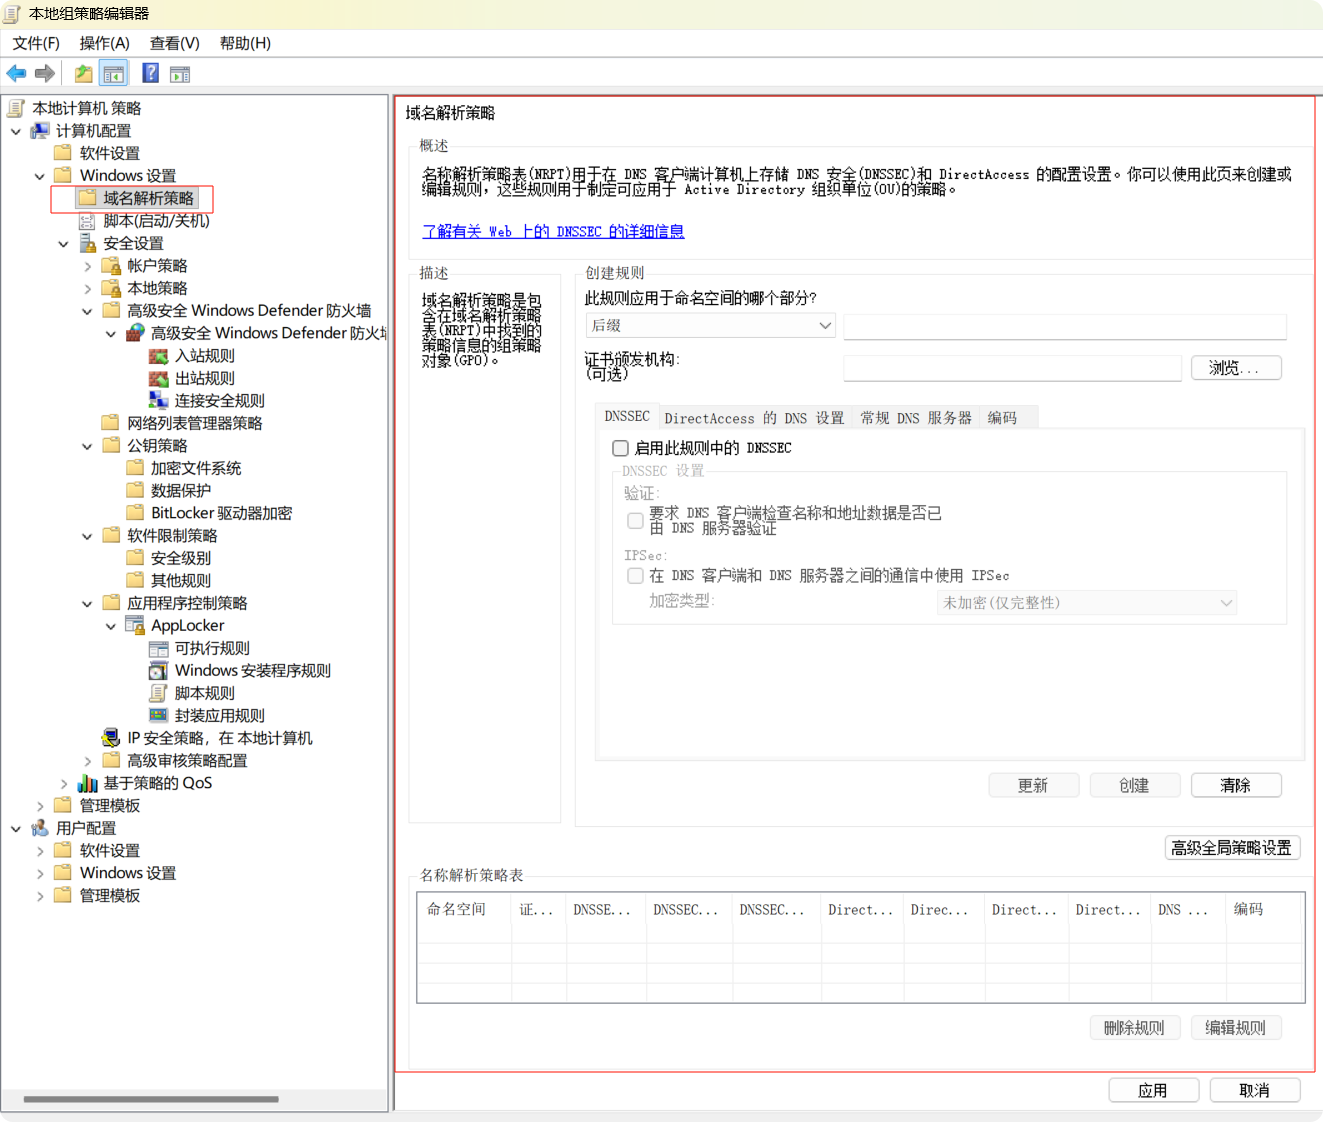Click the namespace suffix text field

tap(1065, 326)
